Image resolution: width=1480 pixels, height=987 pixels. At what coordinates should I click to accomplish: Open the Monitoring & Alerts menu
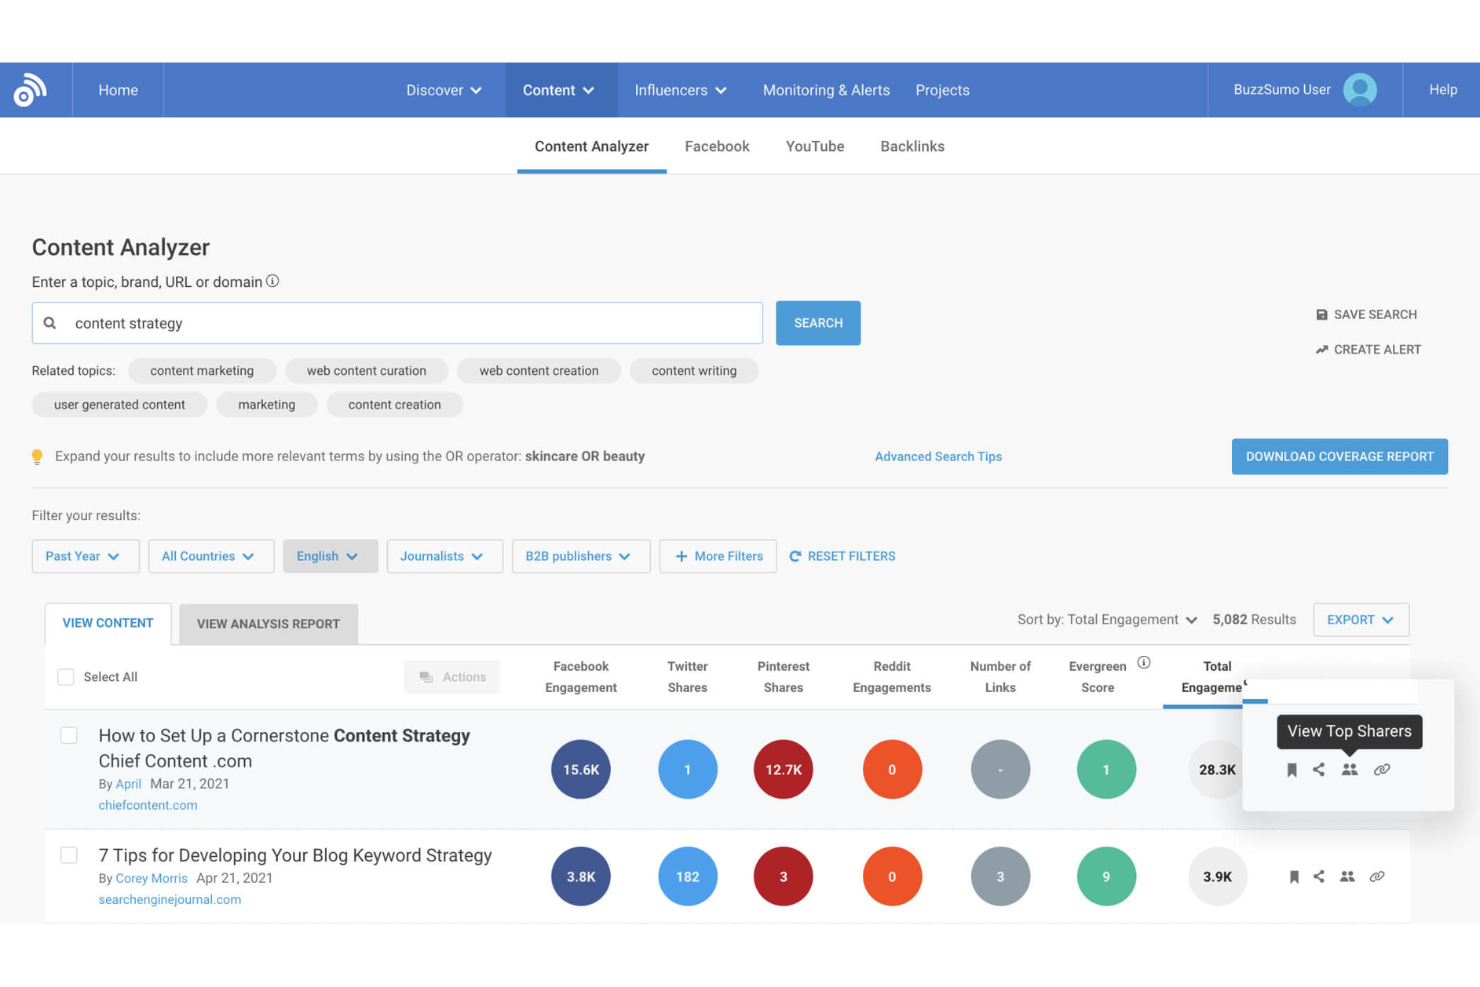[826, 90]
